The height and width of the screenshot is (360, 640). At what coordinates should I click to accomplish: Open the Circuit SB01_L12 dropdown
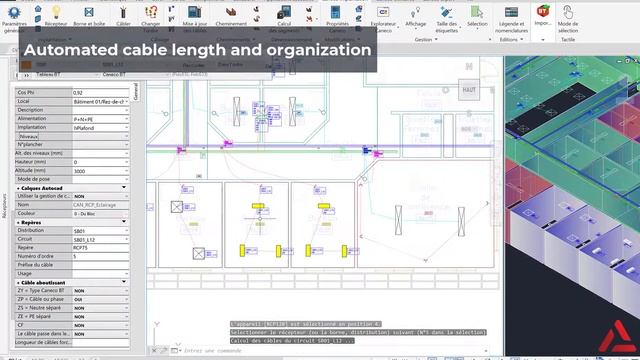127,240
